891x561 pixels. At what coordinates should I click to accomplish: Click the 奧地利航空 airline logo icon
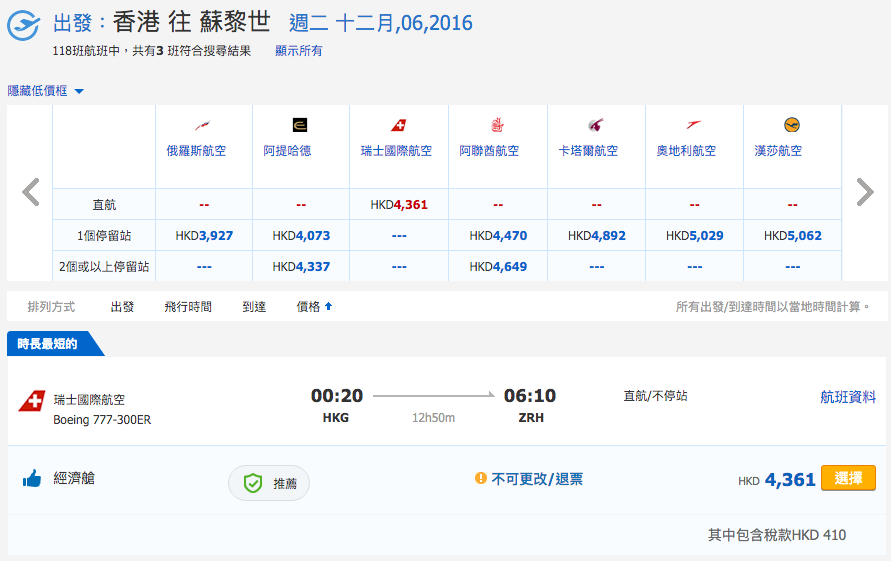[694, 125]
